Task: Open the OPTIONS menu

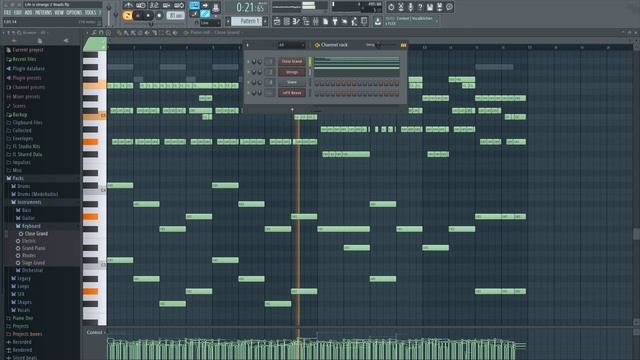Action: pos(74,13)
